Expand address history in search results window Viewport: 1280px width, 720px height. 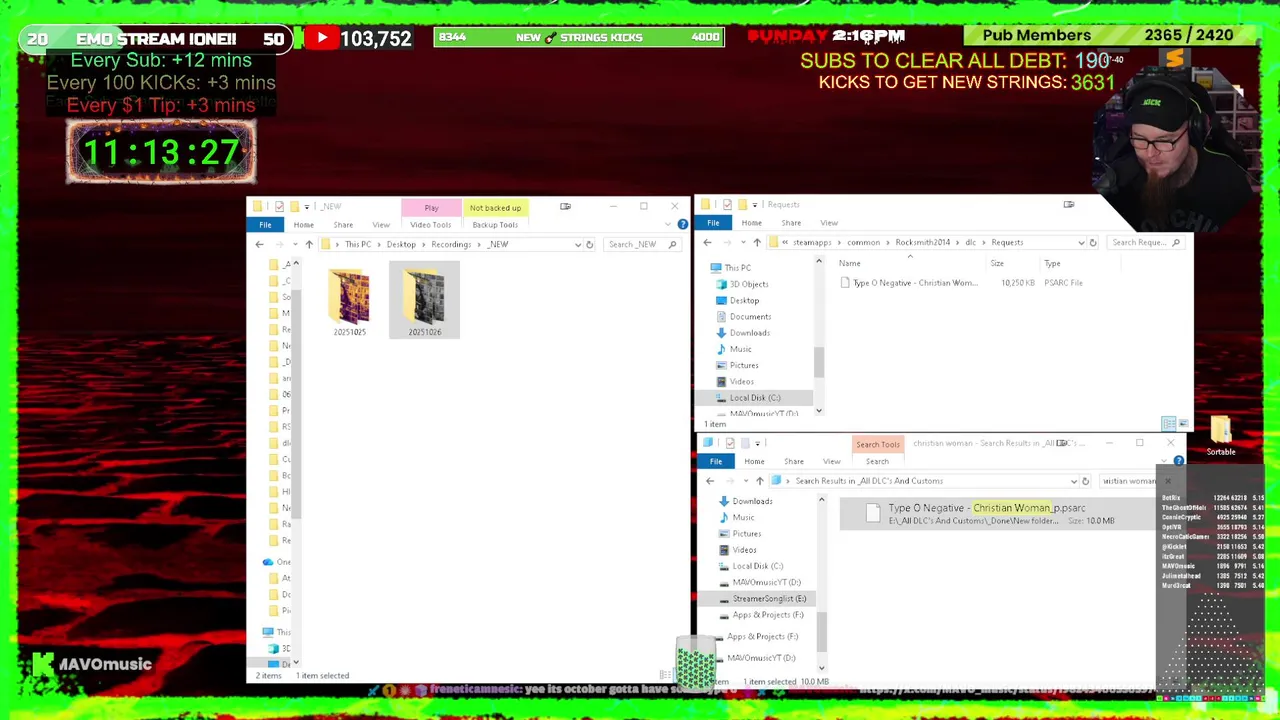tap(1073, 481)
